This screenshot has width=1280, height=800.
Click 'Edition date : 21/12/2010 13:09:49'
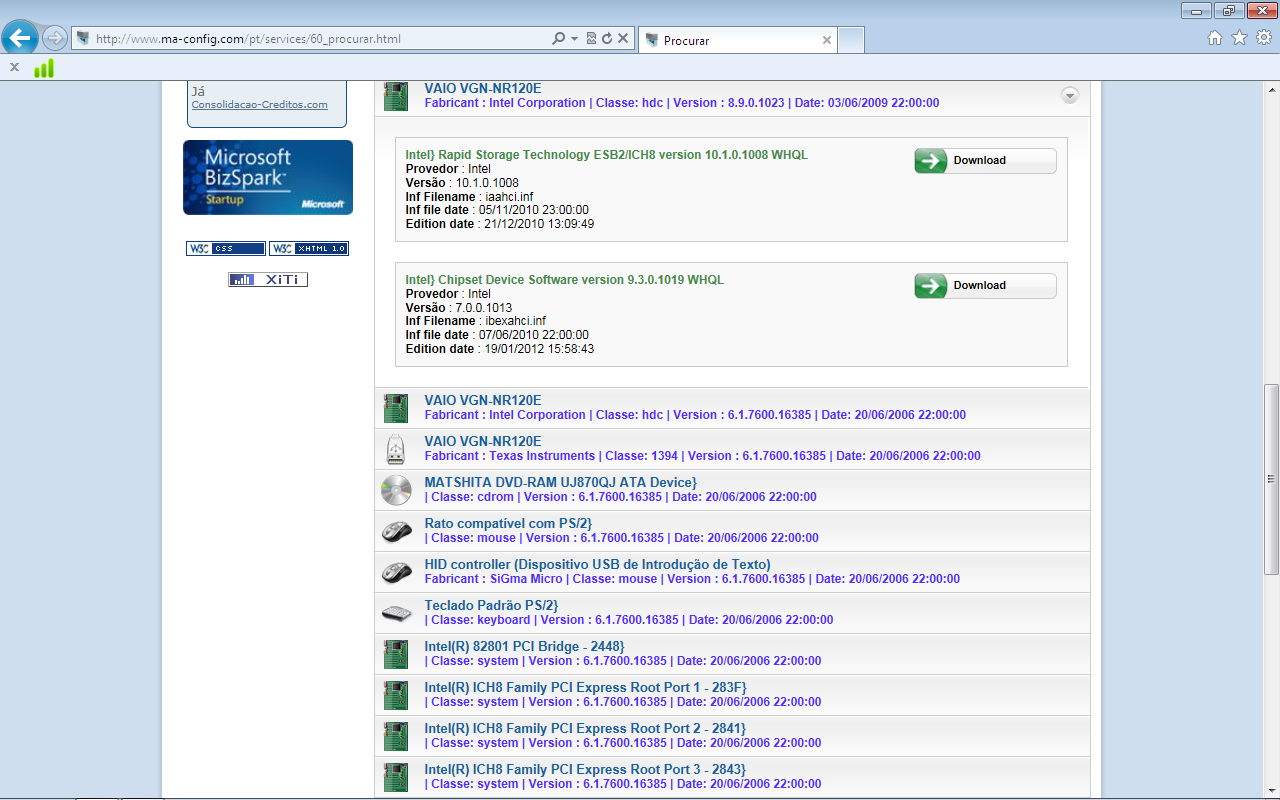click(500, 224)
